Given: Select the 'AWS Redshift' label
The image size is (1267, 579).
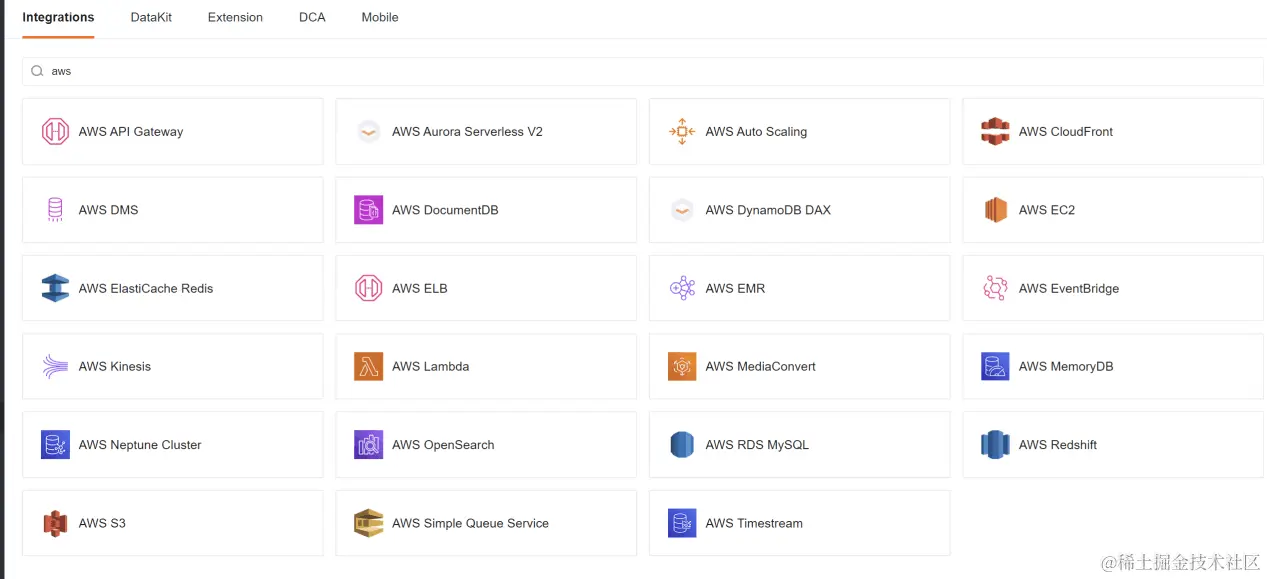Looking at the screenshot, I should coord(1058,445).
